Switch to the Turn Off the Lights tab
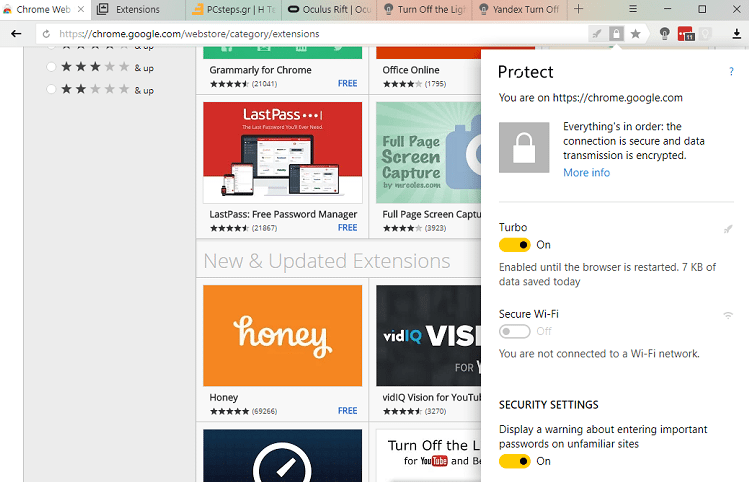 [x=425, y=10]
